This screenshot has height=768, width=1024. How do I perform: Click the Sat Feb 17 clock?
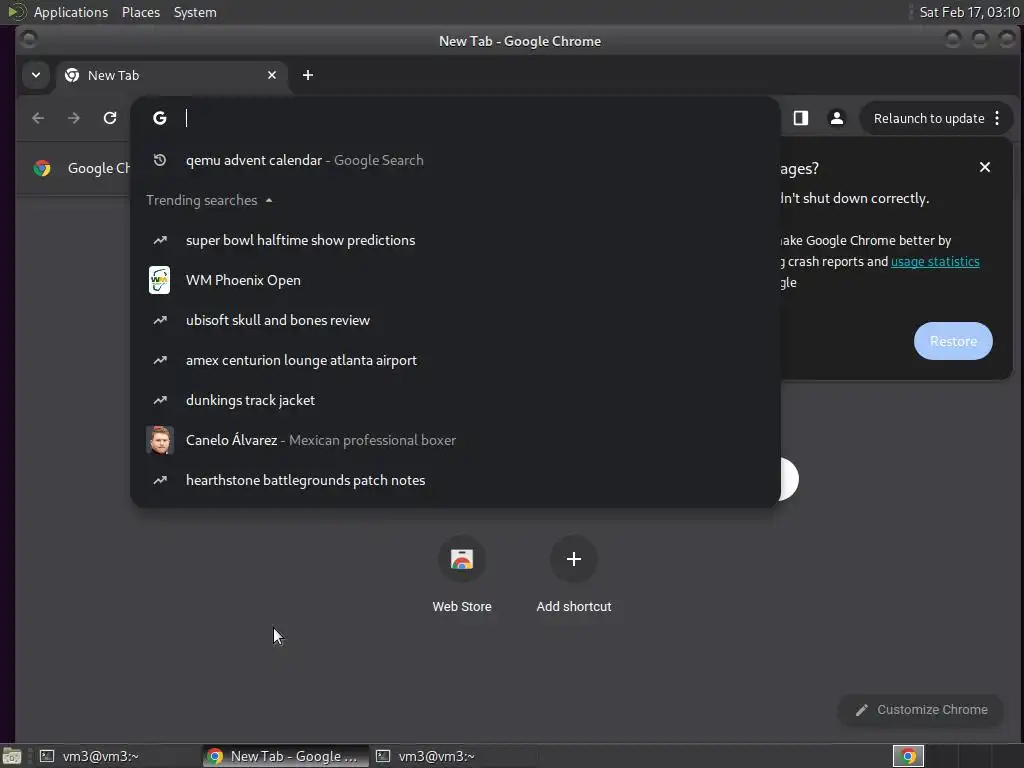click(x=969, y=12)
